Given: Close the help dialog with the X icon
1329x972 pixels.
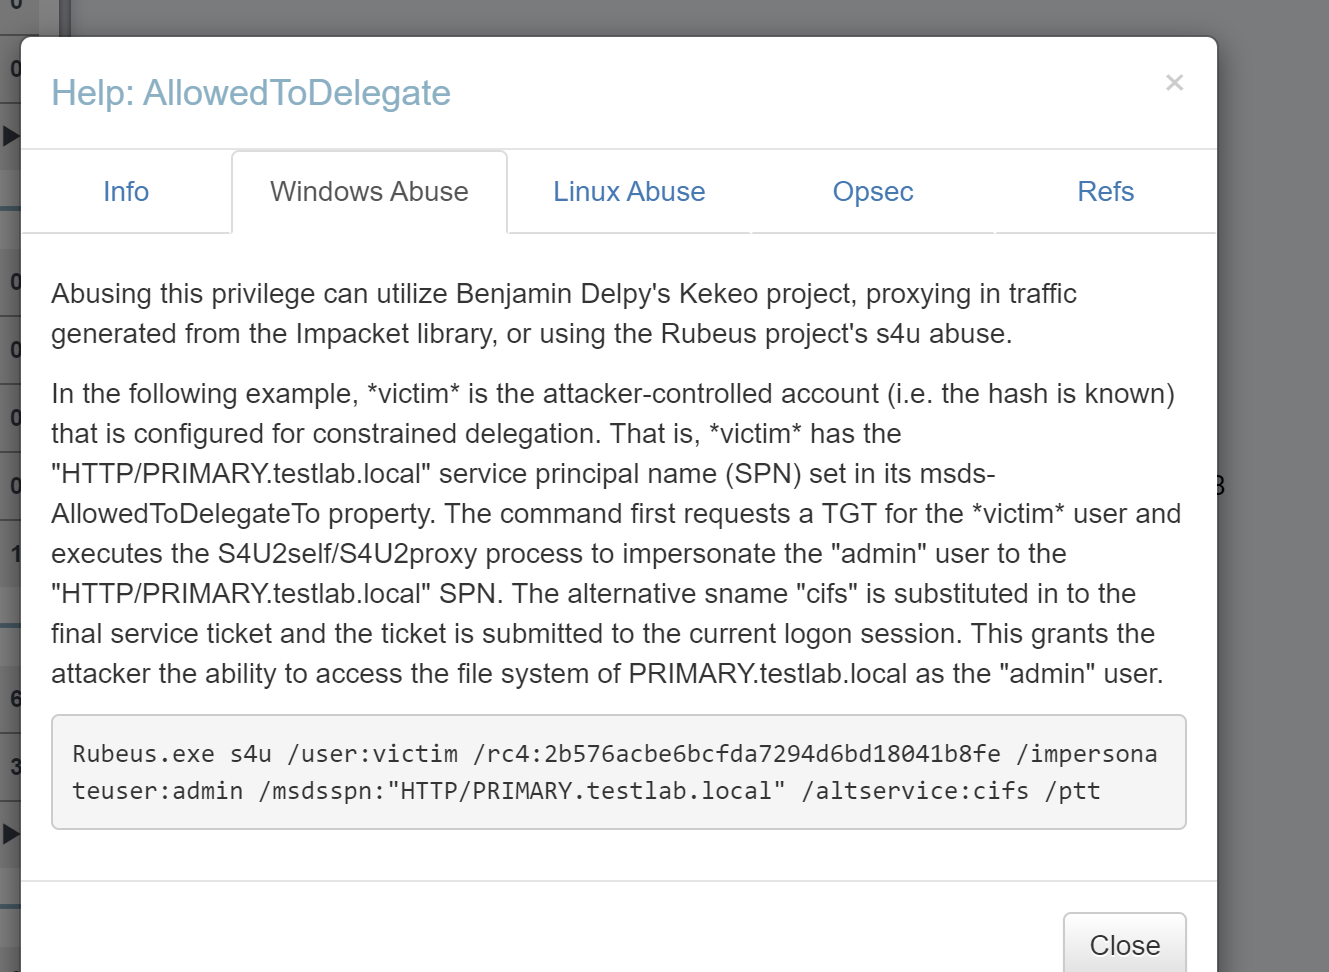Looking at the screenshot, I should 1174,83.
